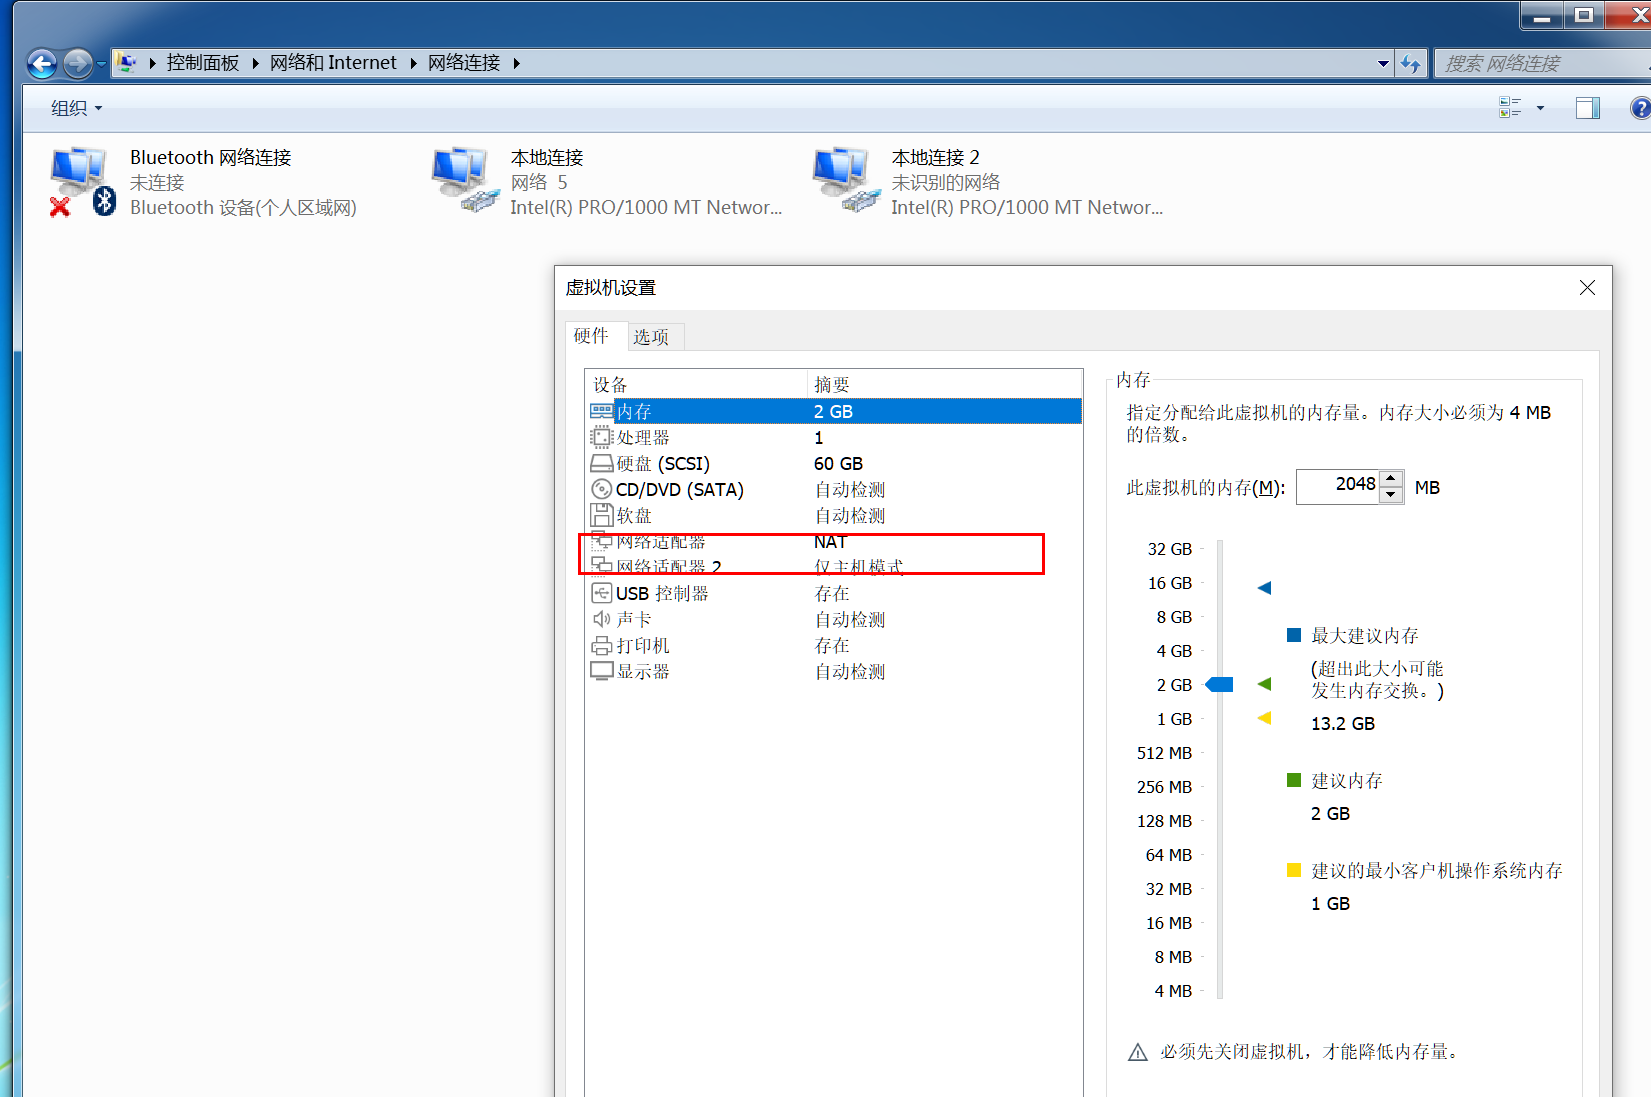Select the 软盘 device row
This screenshot has width=1651, height=1097.
[834, 515]
